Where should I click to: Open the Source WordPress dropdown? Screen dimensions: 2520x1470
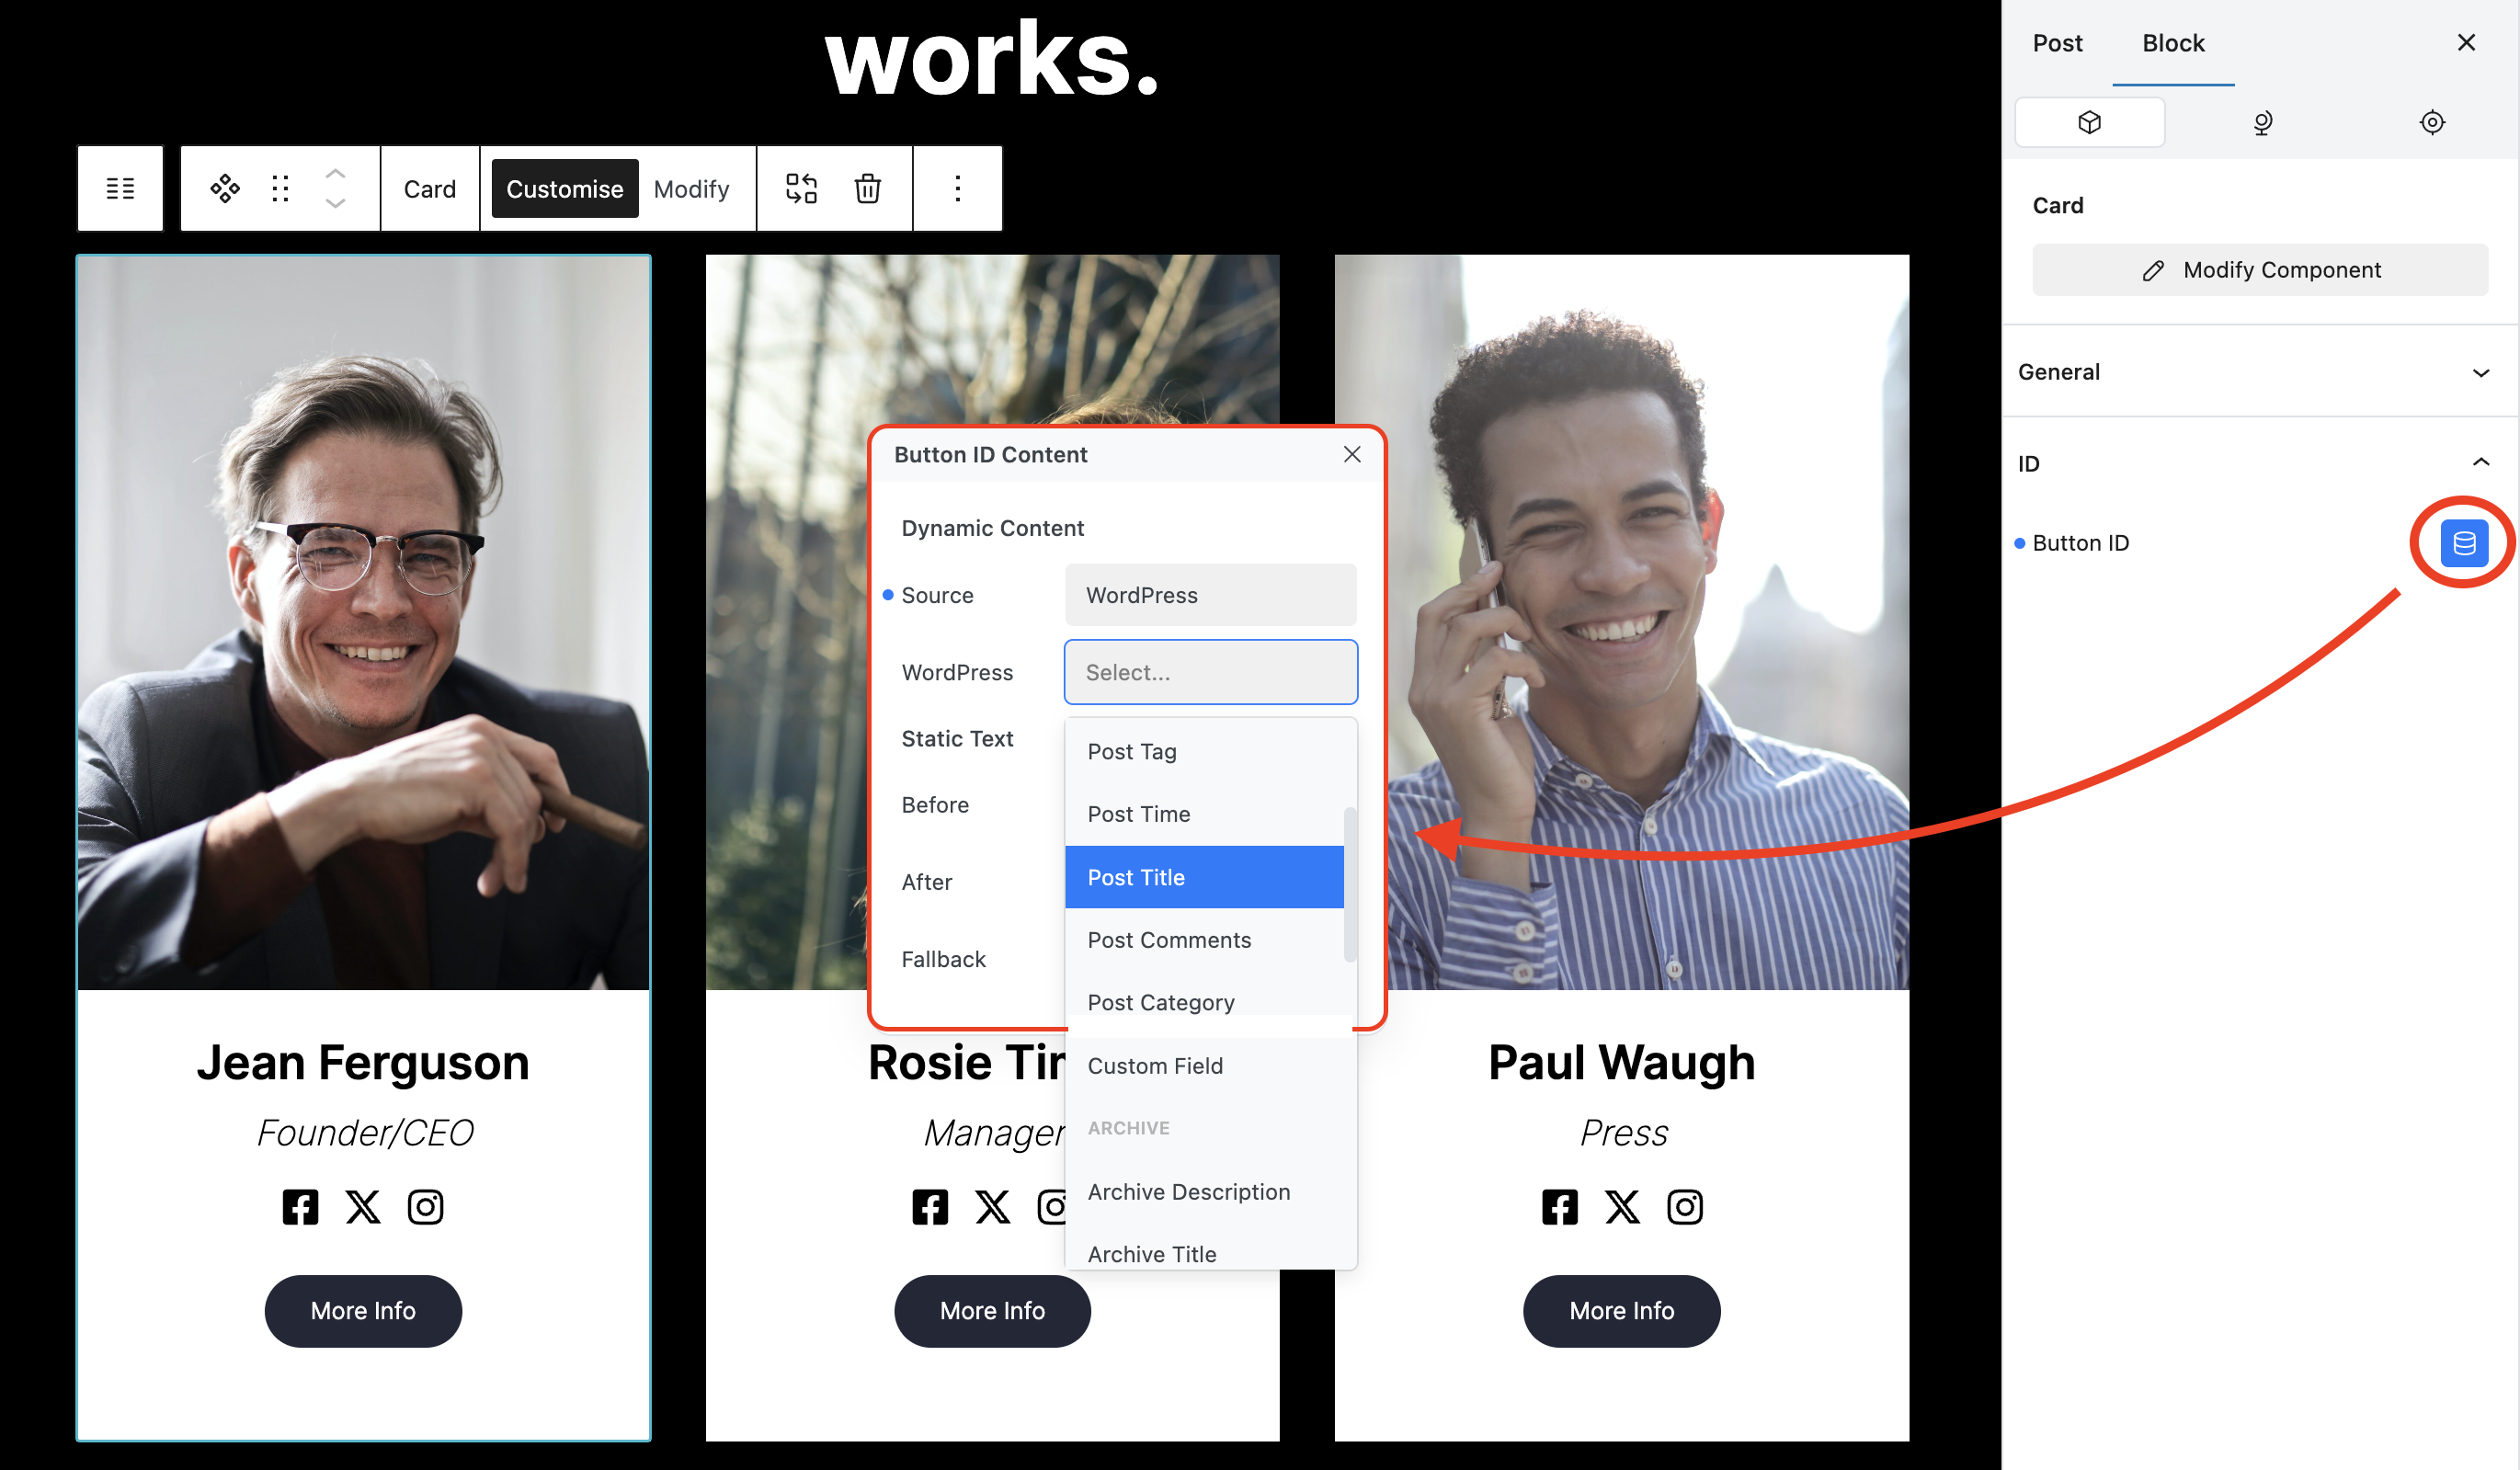(1210, 595)
